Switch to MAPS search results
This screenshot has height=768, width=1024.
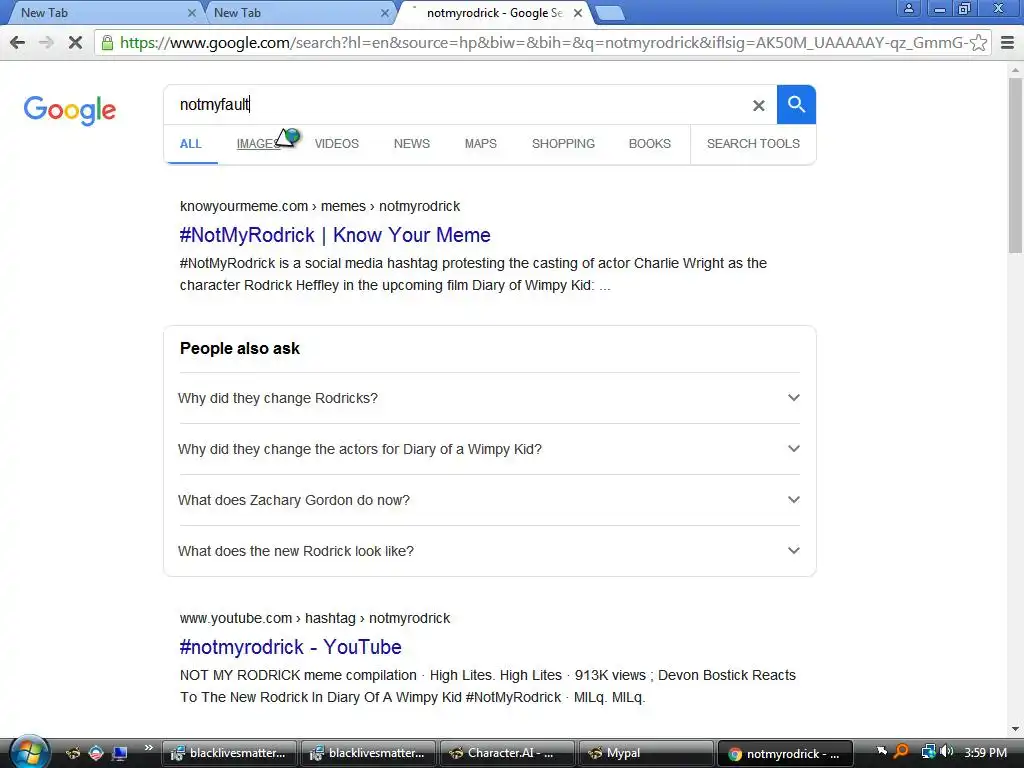click(x=481, y=144)
